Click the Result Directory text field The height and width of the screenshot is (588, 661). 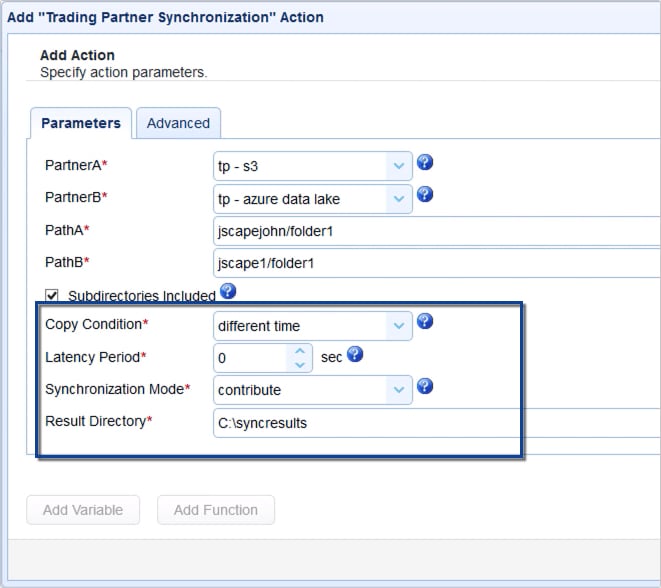(x=437, y=422)
